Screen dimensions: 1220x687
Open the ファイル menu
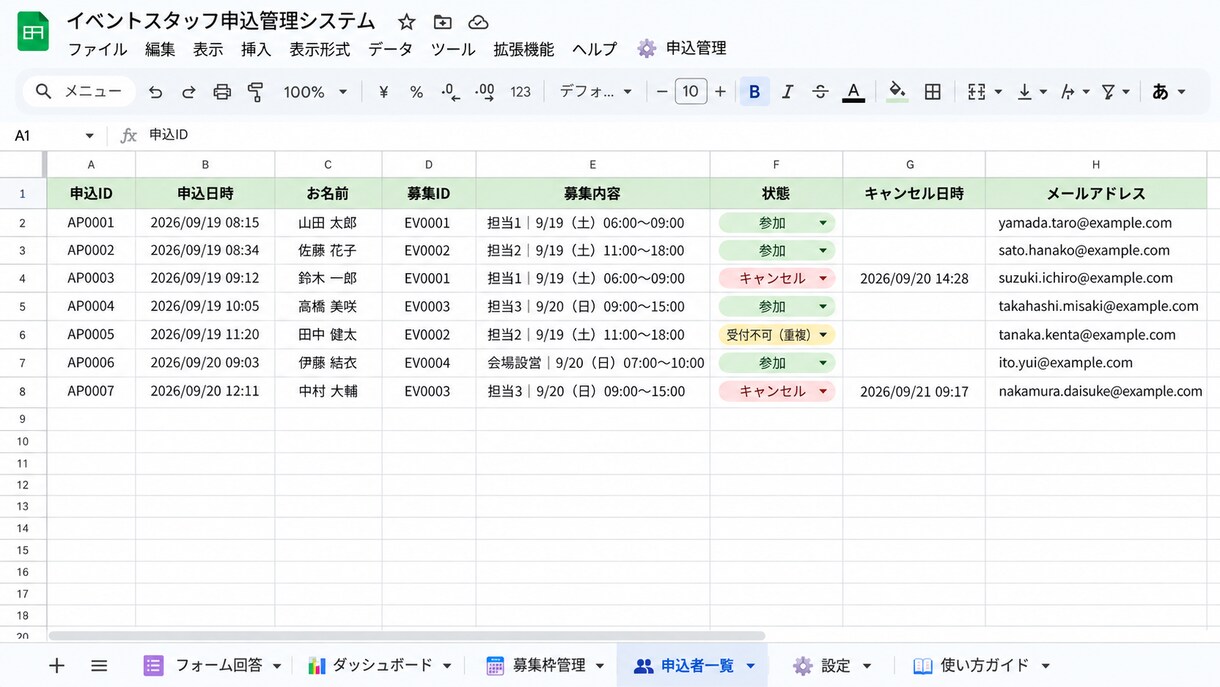(x=97, y=49)
